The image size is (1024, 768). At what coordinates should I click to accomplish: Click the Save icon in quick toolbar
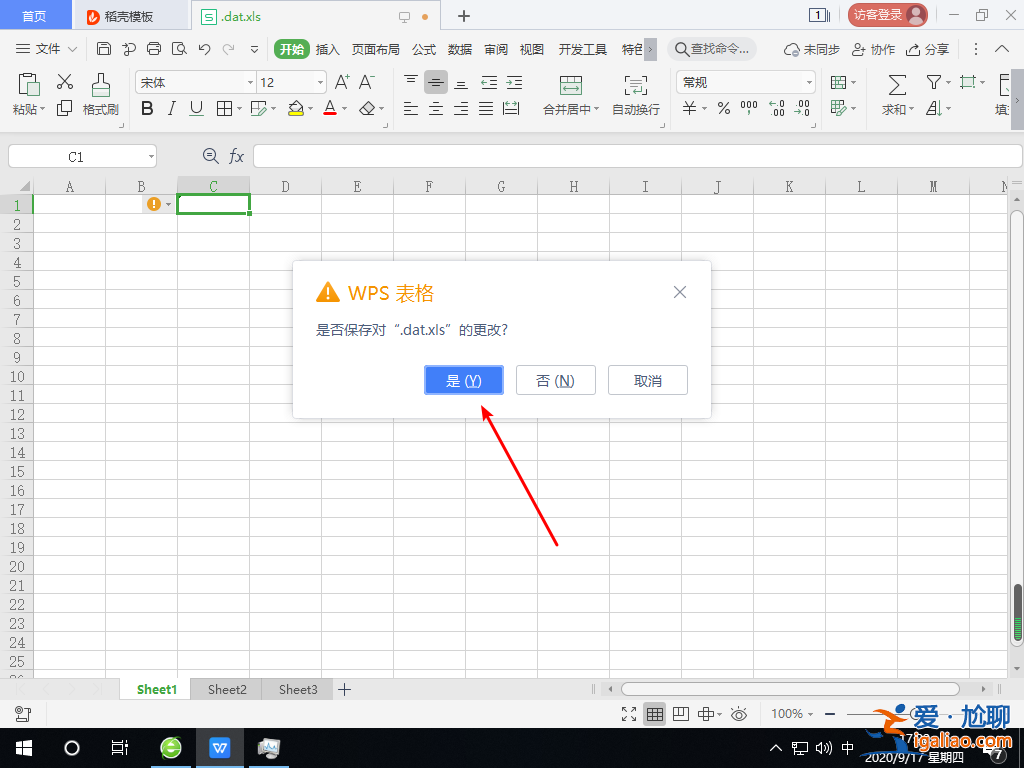tap(104, 48)
